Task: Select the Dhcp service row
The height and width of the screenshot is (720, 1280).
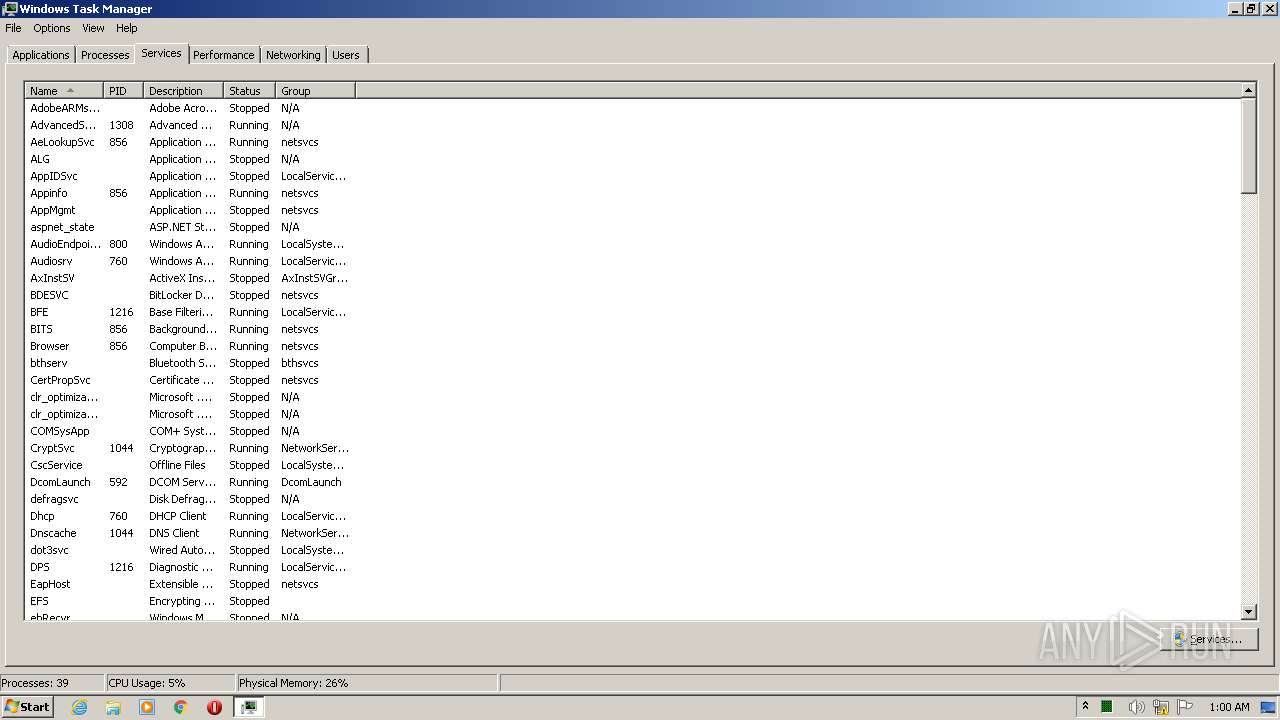Action: tap(190, 516)
